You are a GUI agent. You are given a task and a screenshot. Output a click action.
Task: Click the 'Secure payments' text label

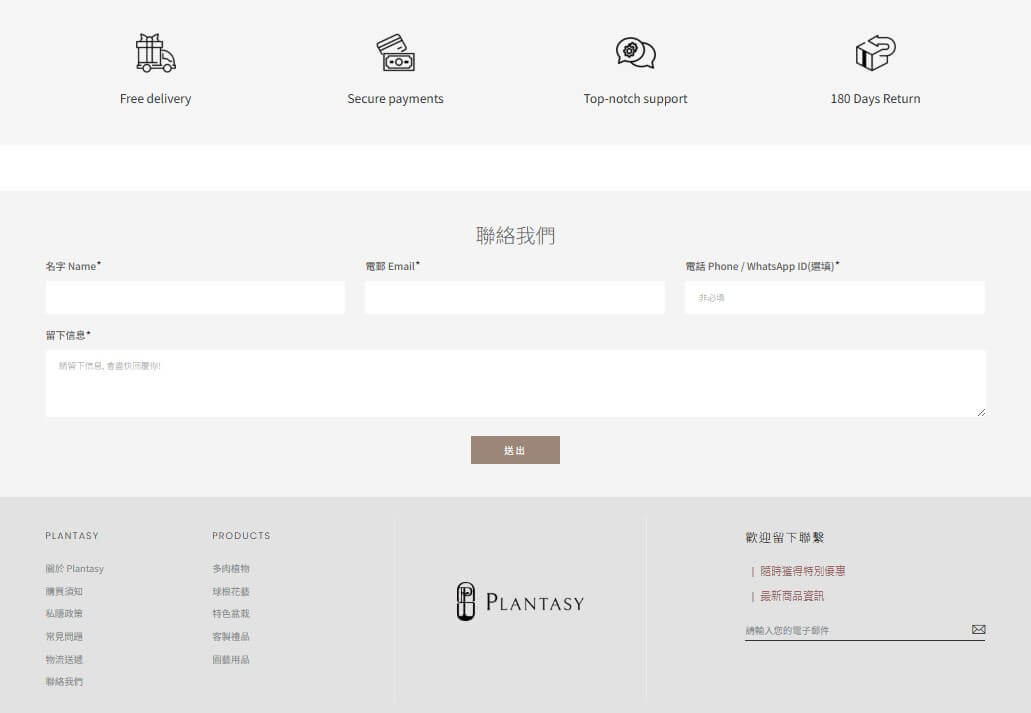pyautogui.click(x=395, y=99)
